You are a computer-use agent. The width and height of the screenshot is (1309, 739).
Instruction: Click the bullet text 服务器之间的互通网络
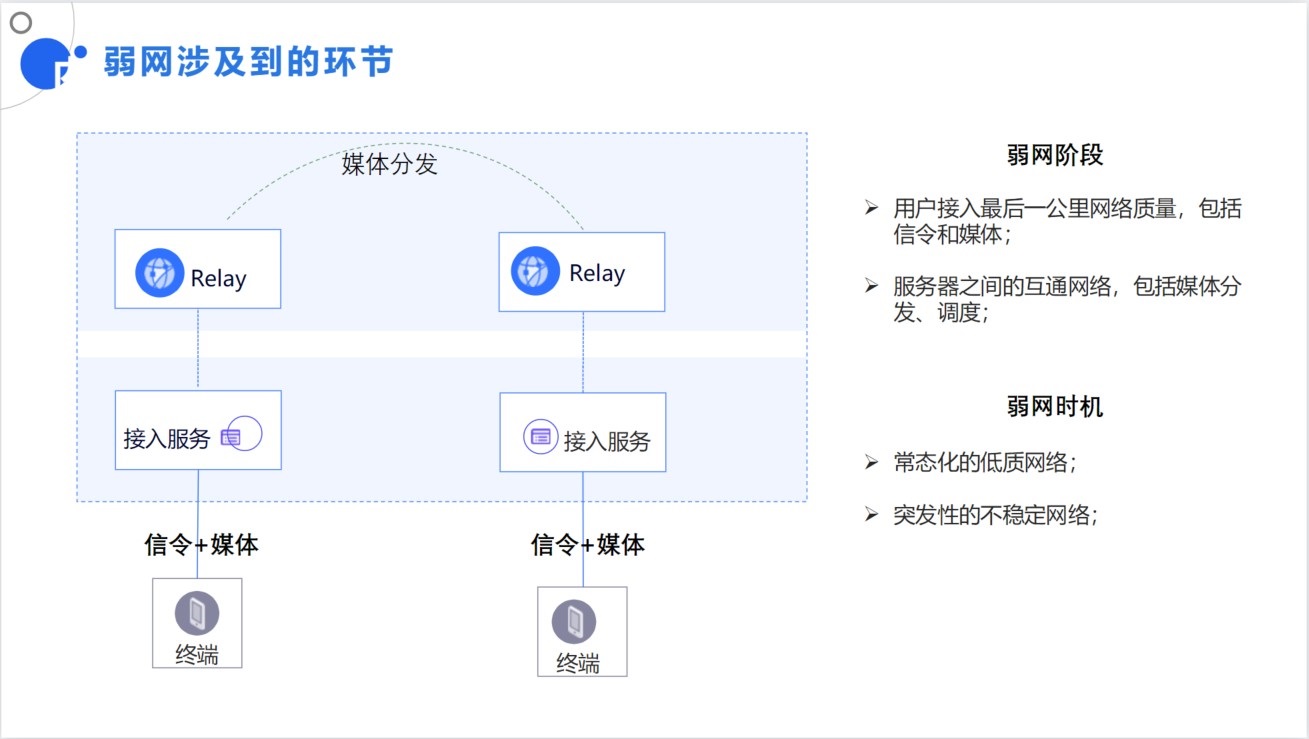[1003, 287]
